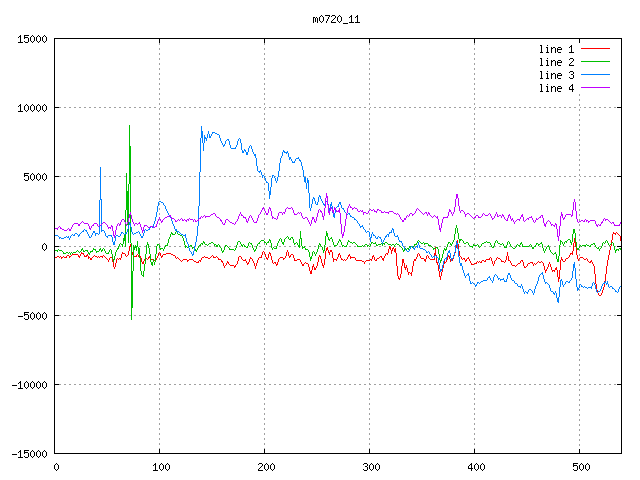Click the chart title m0720_11
The height and width of the screenshot is (480, 640).
point(335,19)
